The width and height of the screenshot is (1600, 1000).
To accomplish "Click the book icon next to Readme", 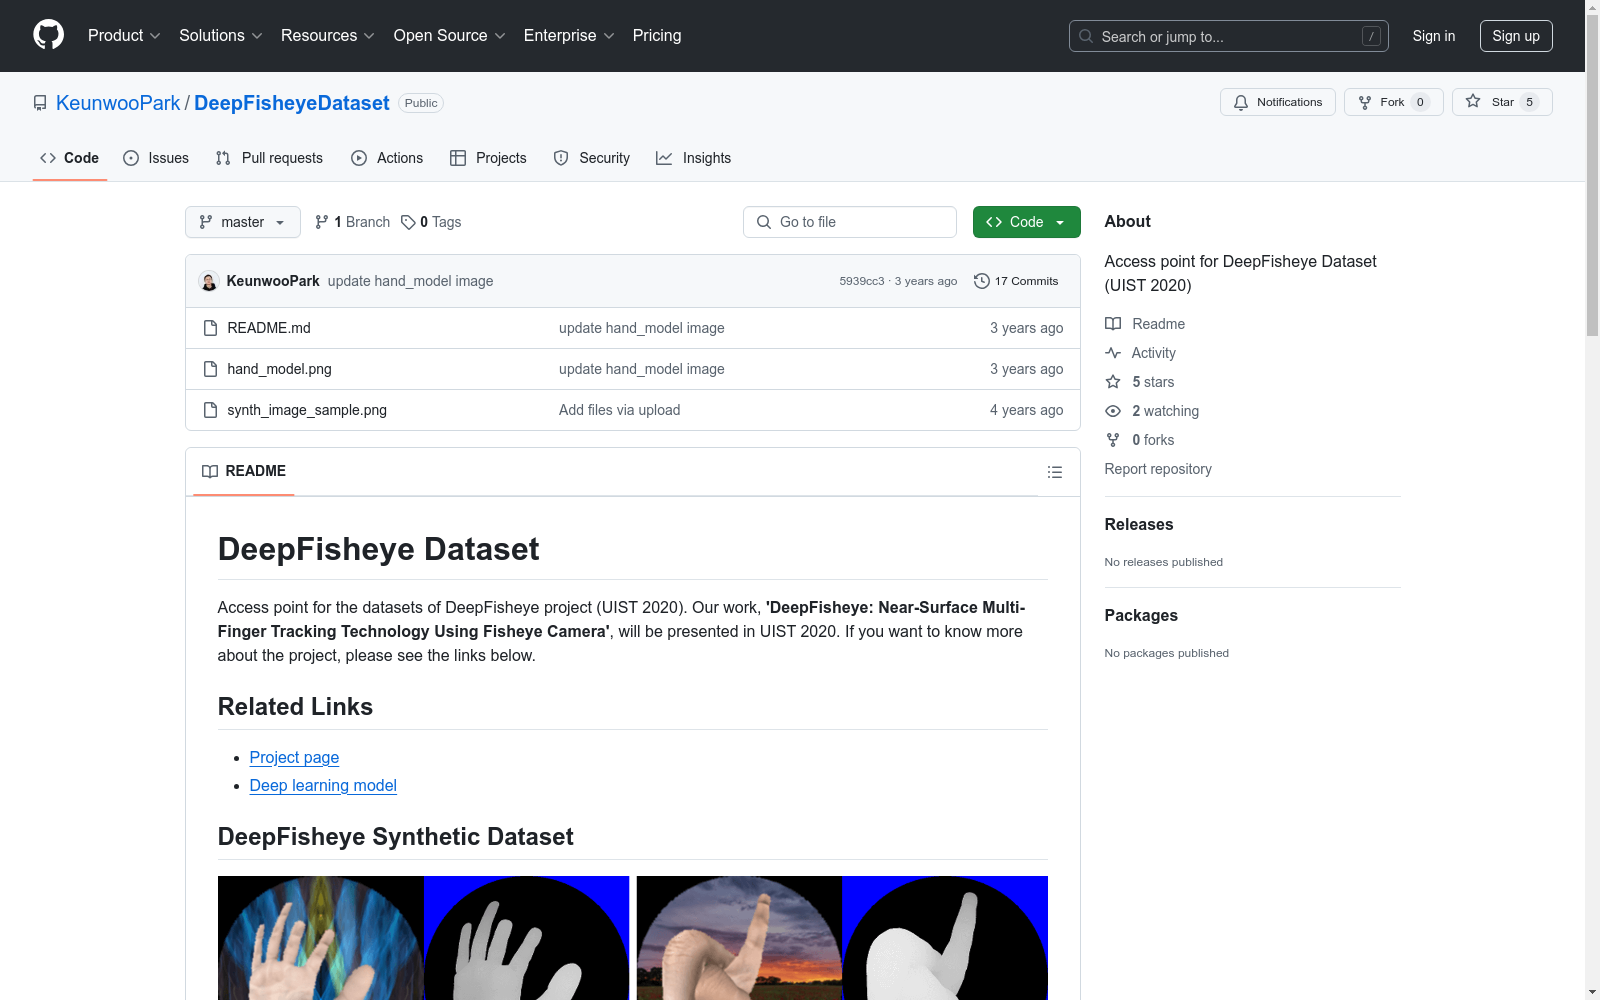I will point(1113,324).
